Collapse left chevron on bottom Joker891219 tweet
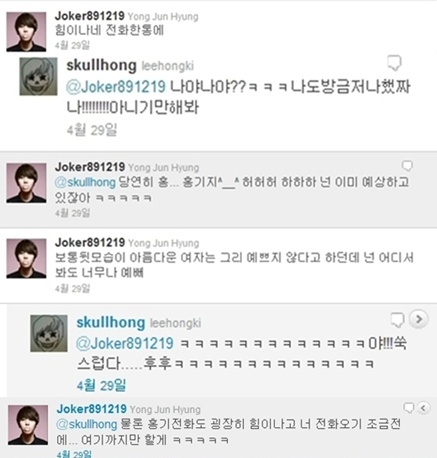 [423, 408]
